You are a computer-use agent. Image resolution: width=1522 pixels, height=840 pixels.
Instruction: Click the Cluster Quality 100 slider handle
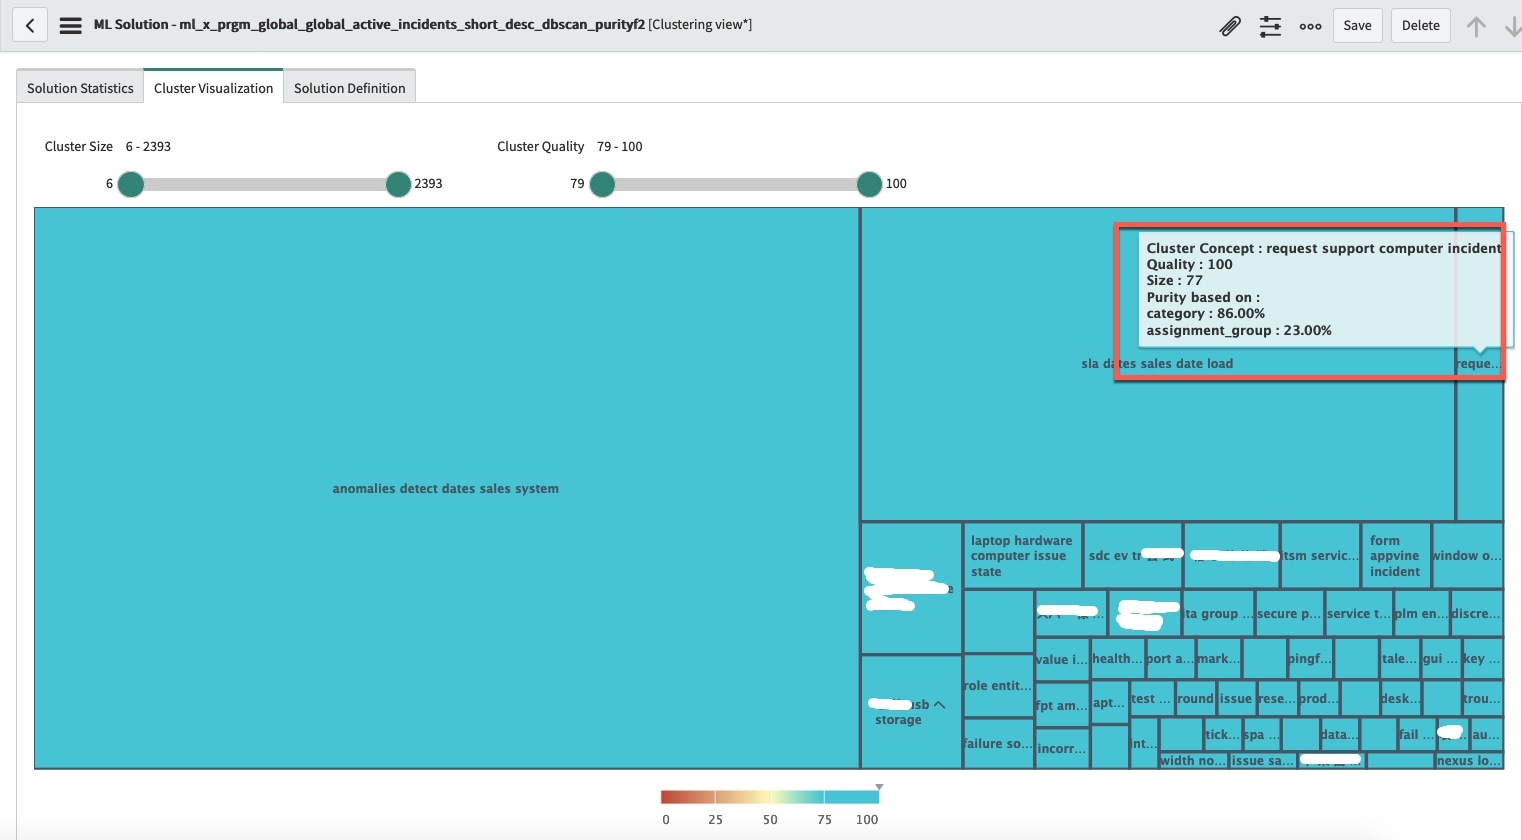[x=869, y=184]
